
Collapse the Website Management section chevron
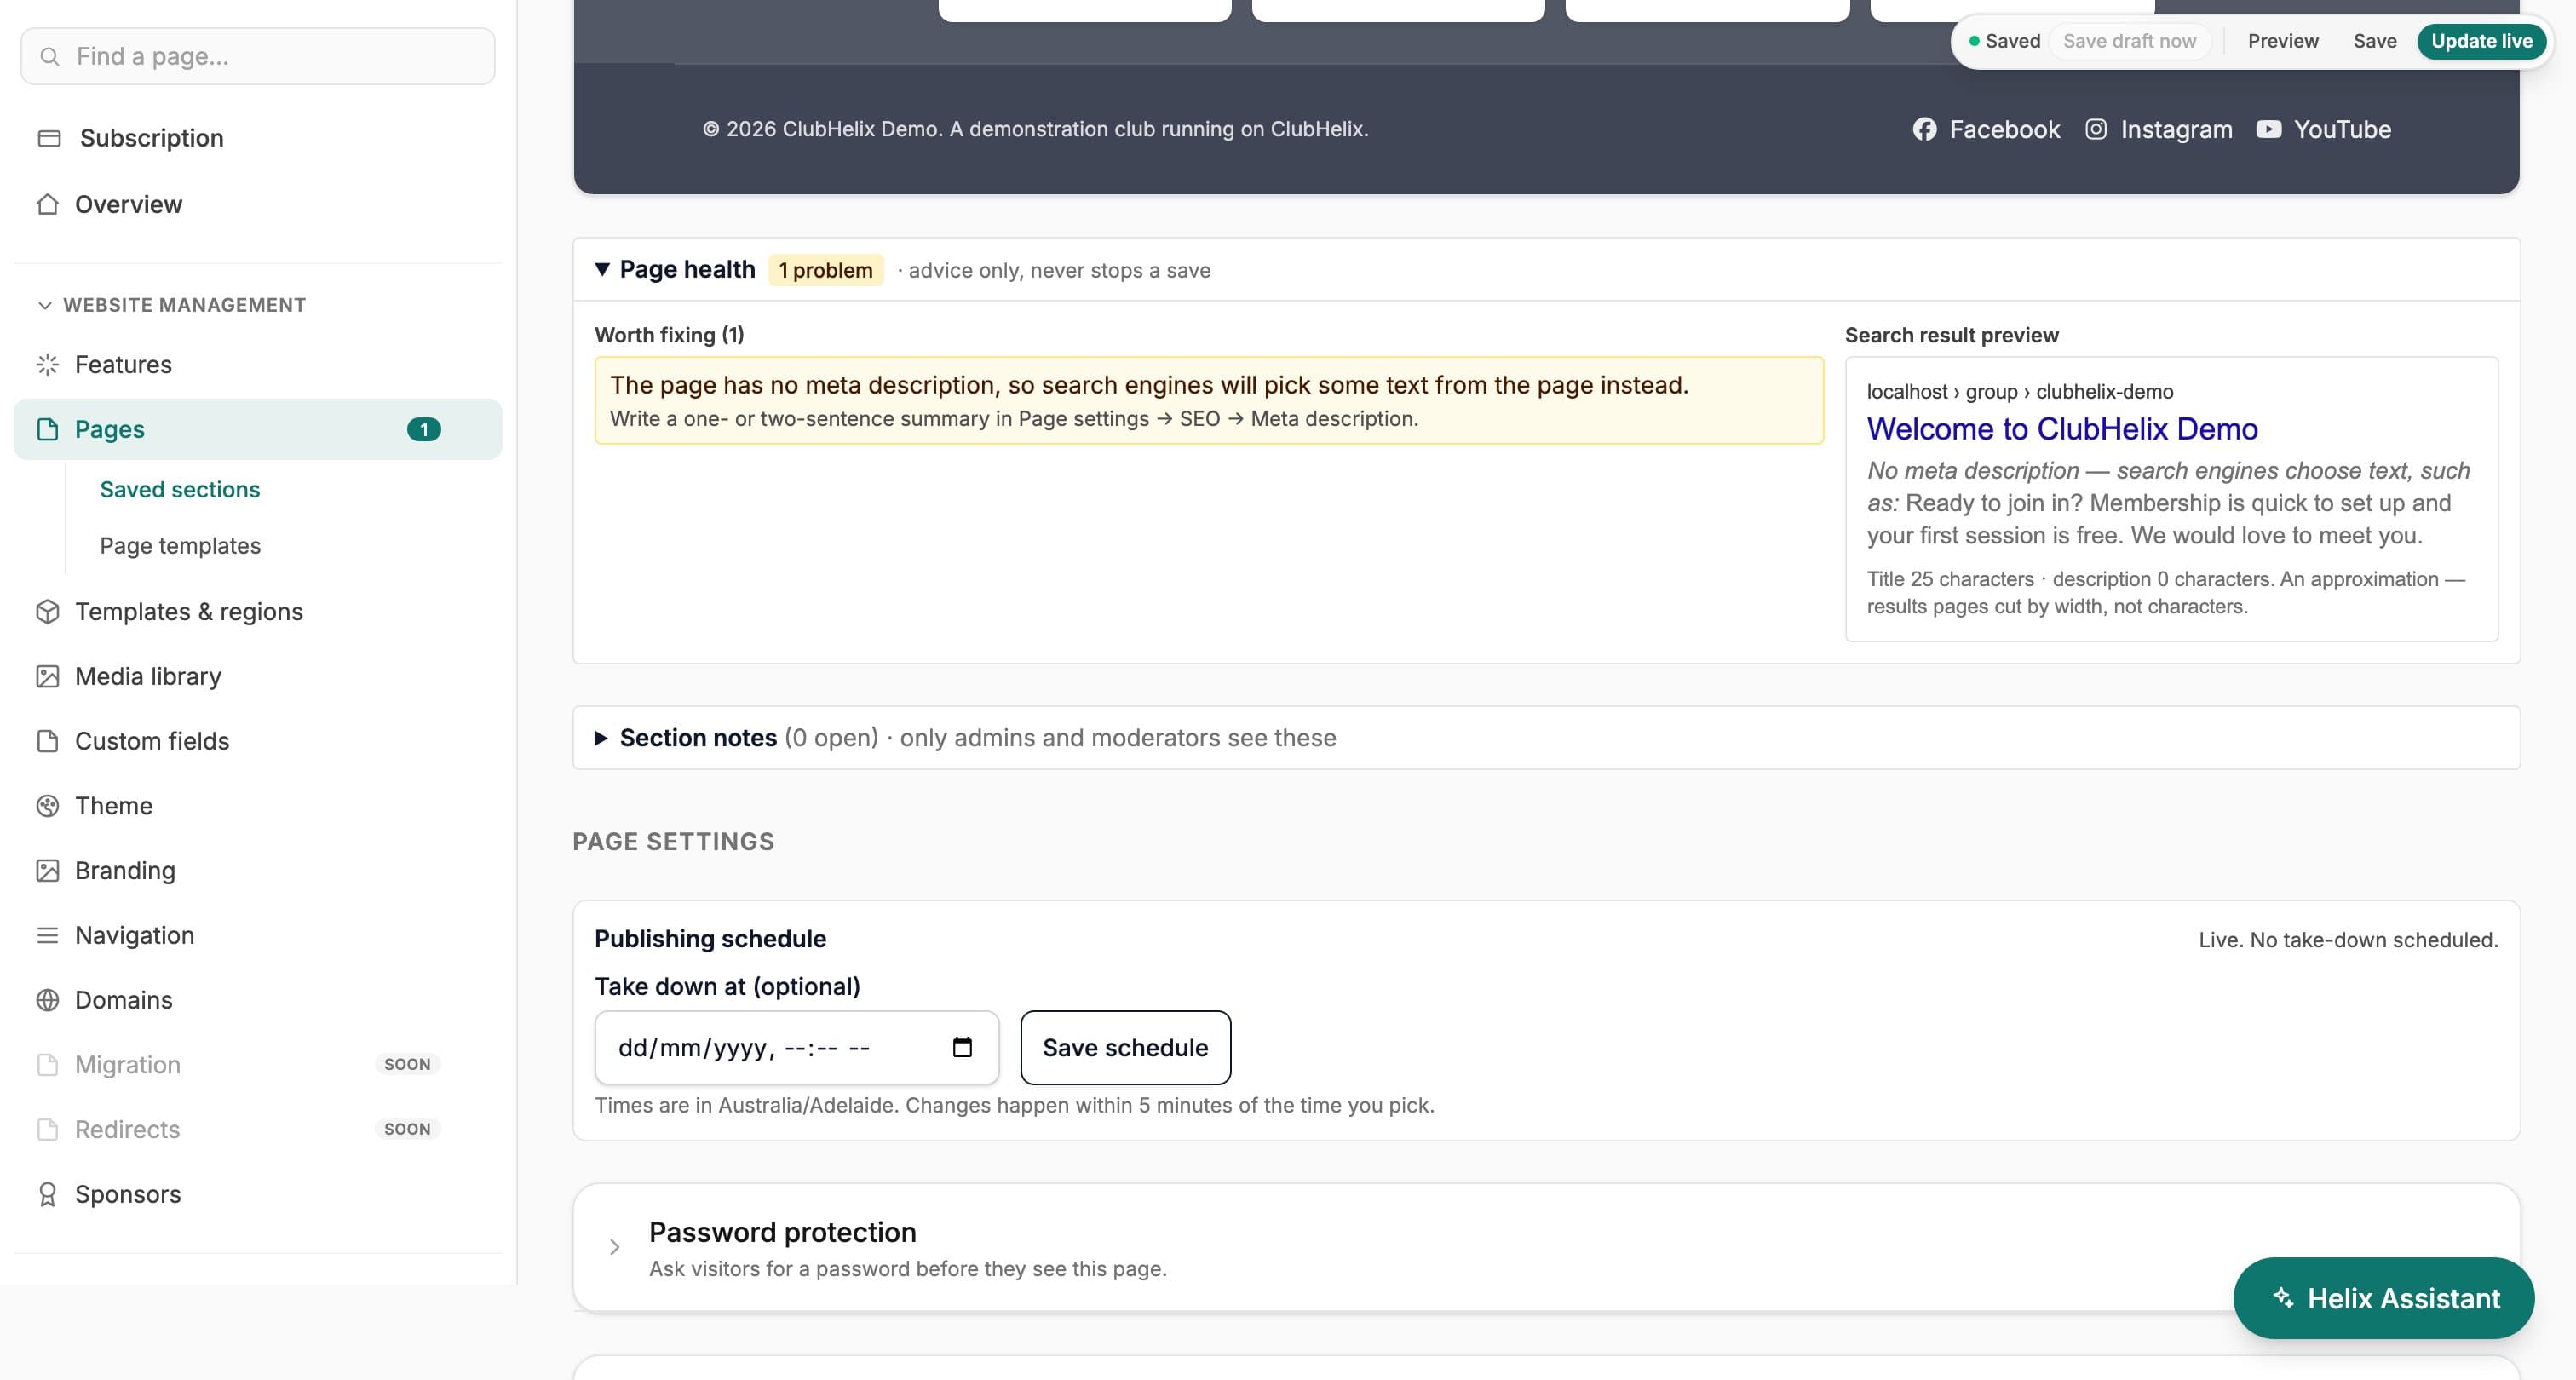click(44, 305)
